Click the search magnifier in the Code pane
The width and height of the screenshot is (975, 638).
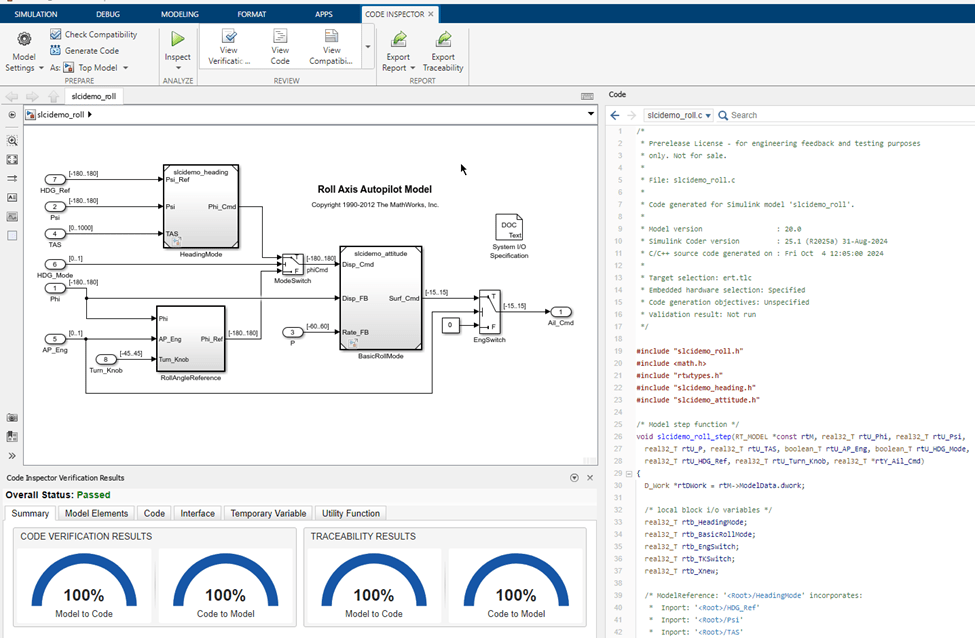[x=723, y=114]
